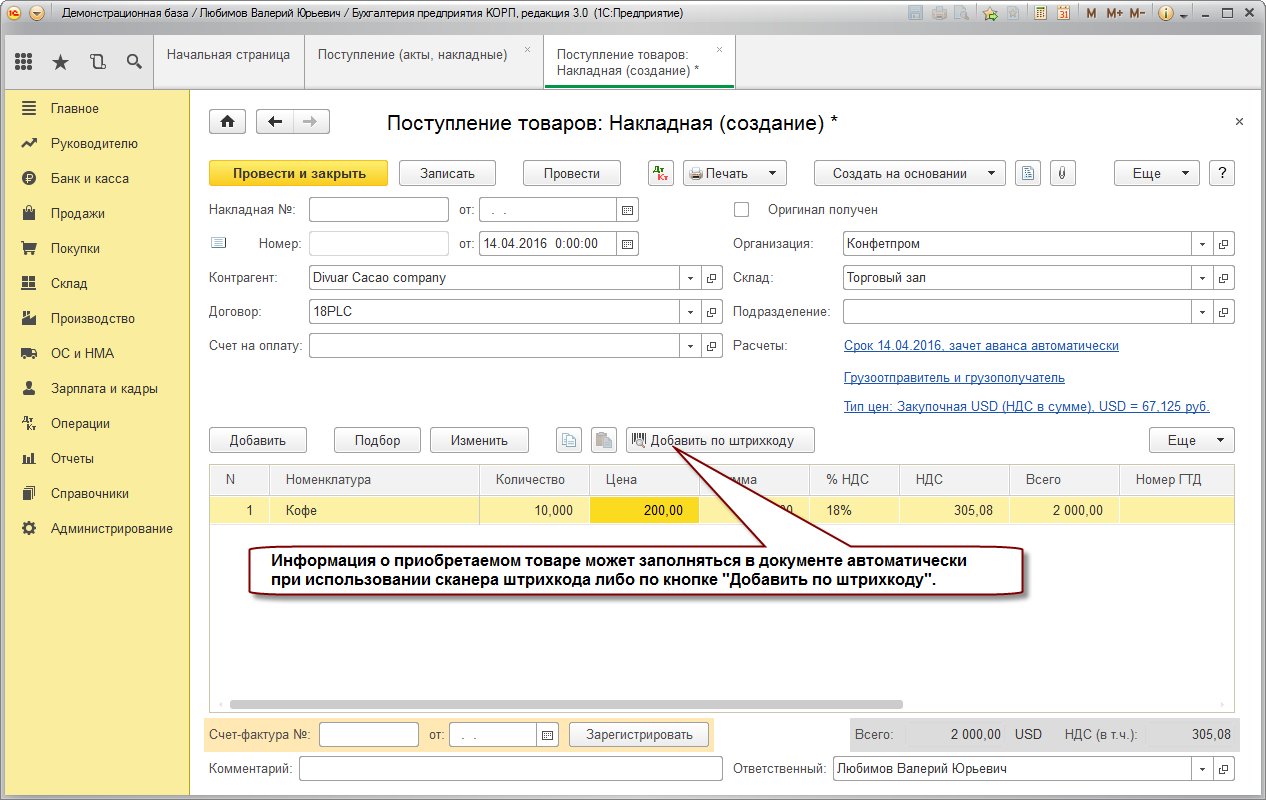Open history icon in top panel
This screenshot has height=800, width=1266.
tap(97, 62)
